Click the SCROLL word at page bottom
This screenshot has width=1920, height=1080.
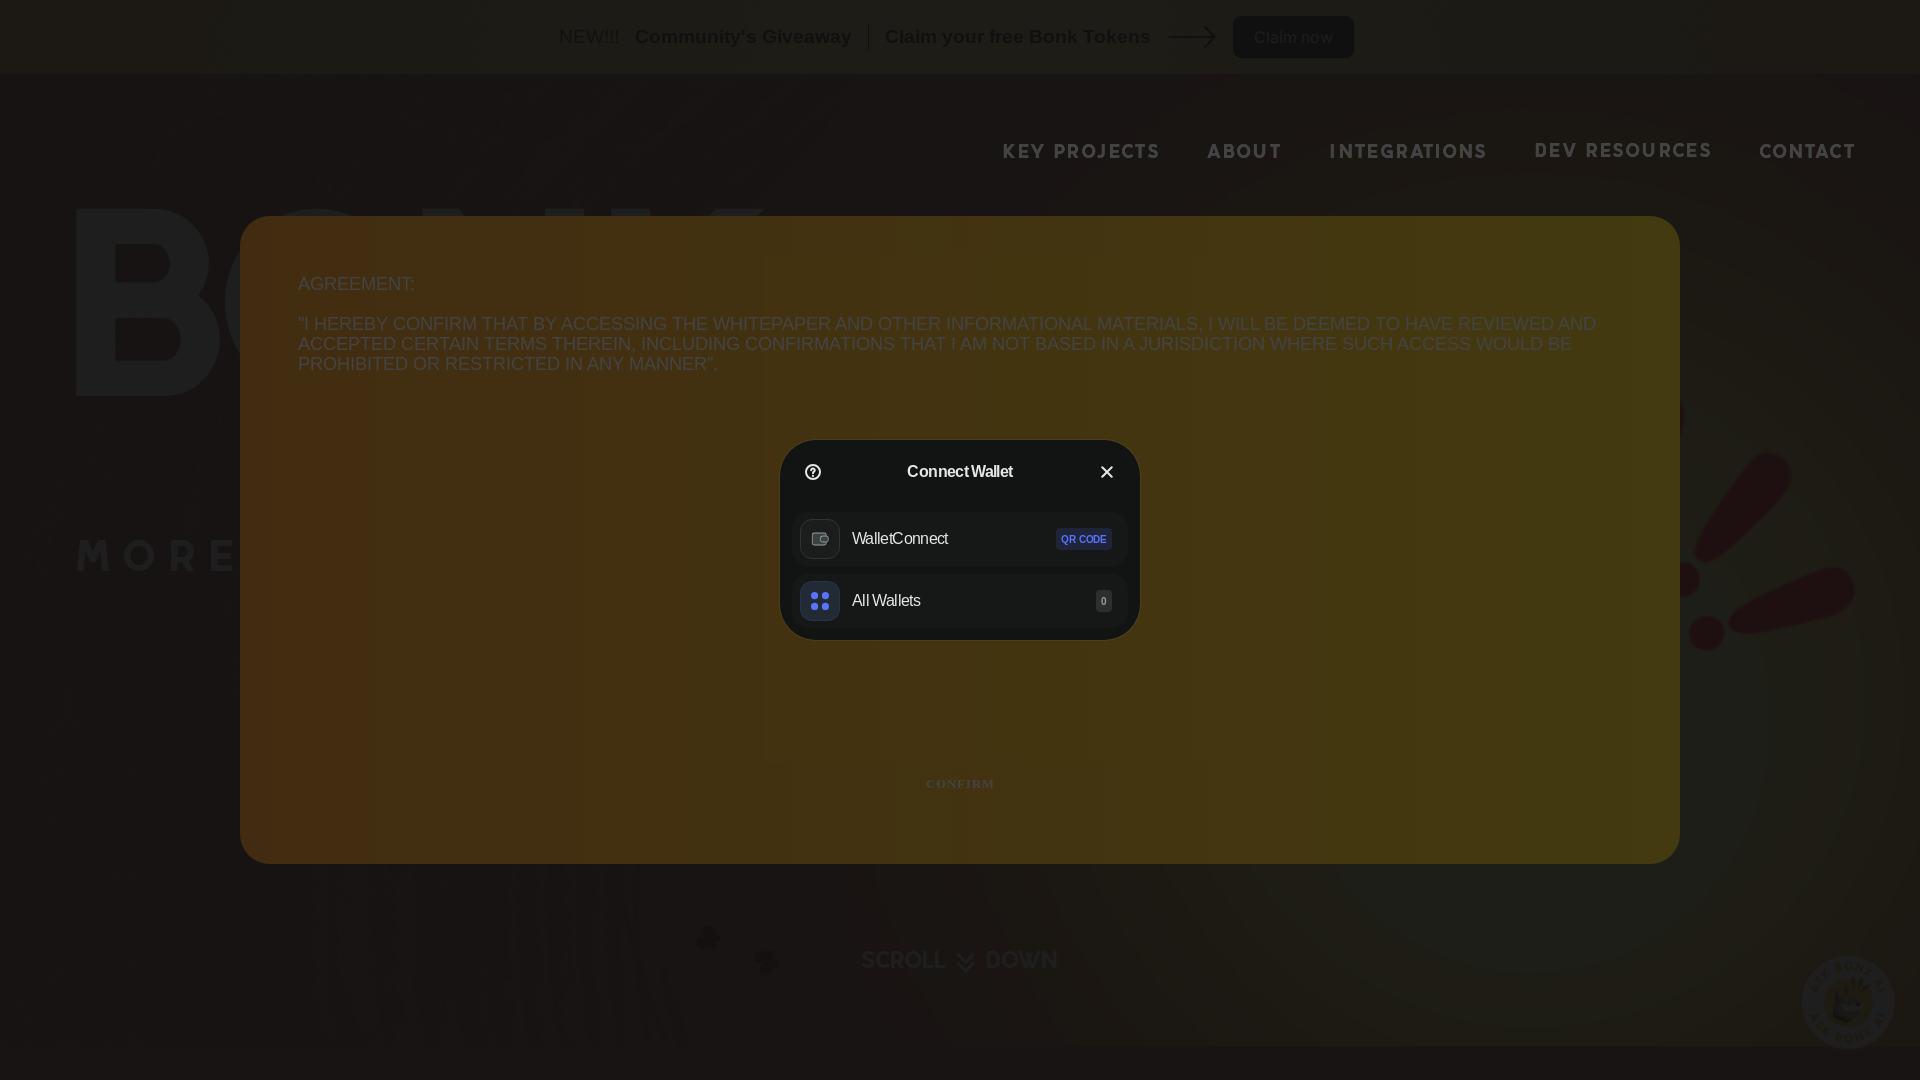pyautogui.click(x=903, y=960)
